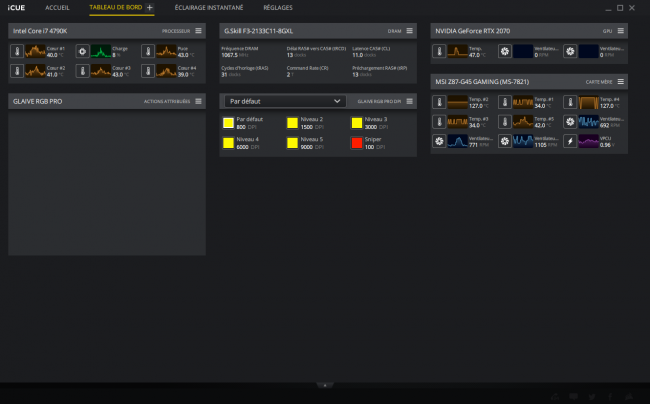Open the MSI Z87-G45 motherboard panel menu
The width and height of the screenshot is (650, 404).
click(621, 82)
